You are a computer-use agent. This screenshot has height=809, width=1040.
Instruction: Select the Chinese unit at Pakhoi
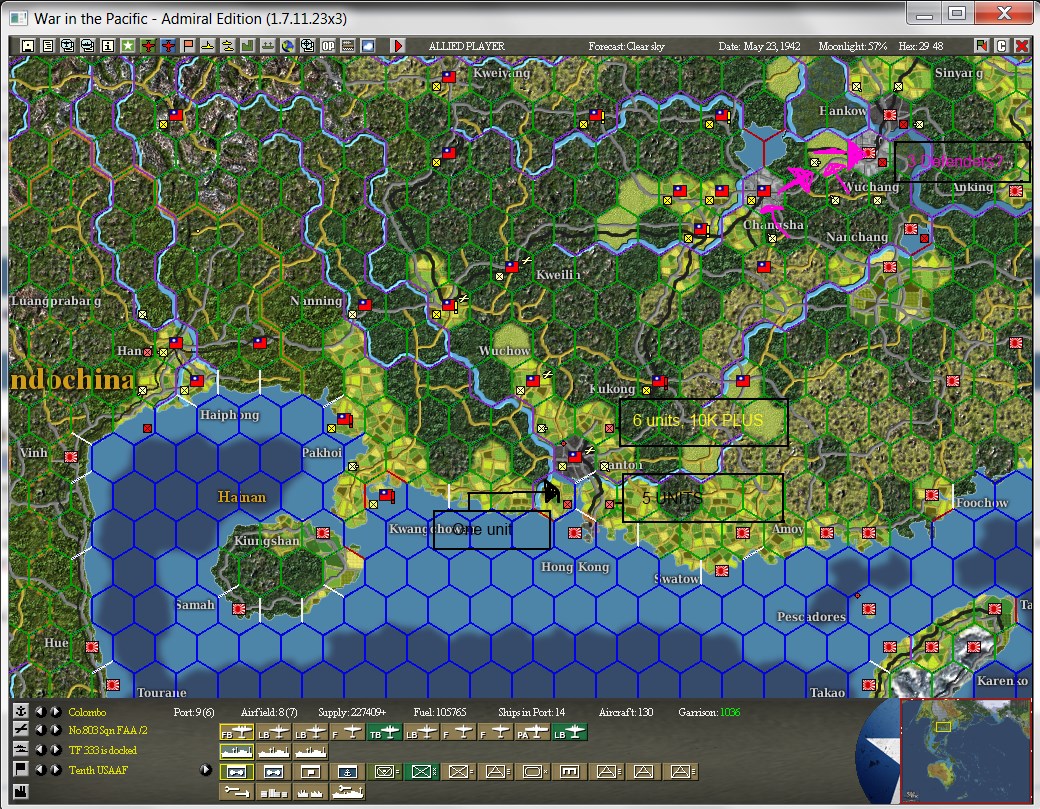(344, 419)
